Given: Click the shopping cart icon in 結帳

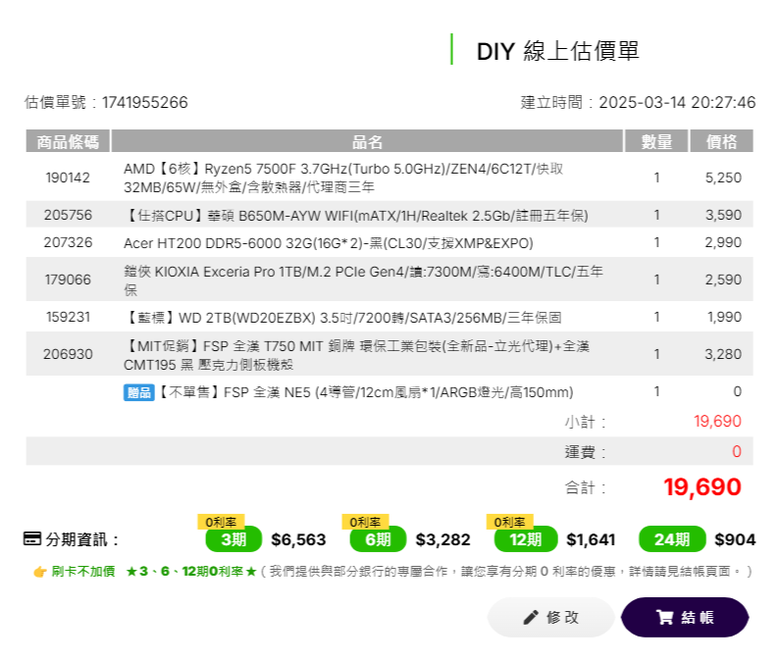Looking at the screenshot, I should [x=665, y=617].
